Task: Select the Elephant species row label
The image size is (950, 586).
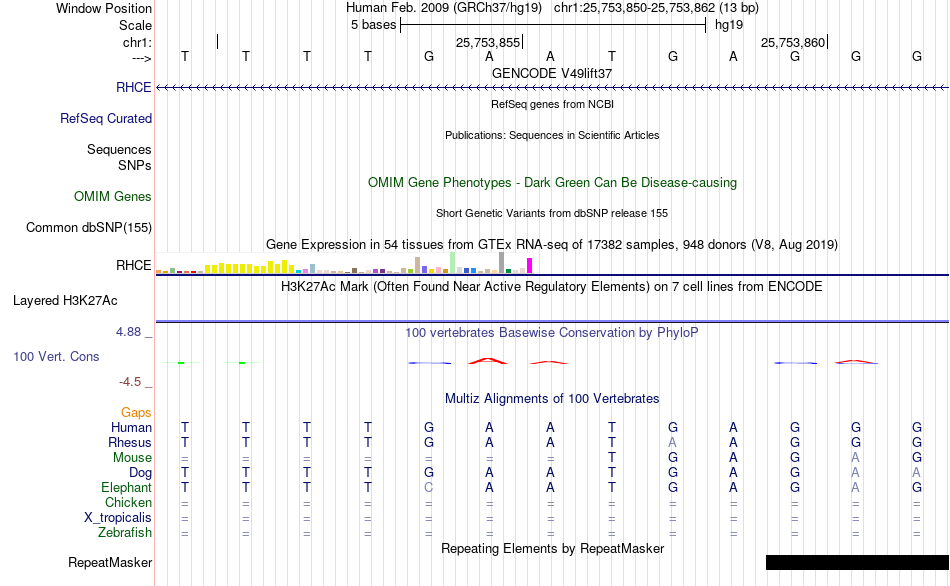Action: point(126,488)
